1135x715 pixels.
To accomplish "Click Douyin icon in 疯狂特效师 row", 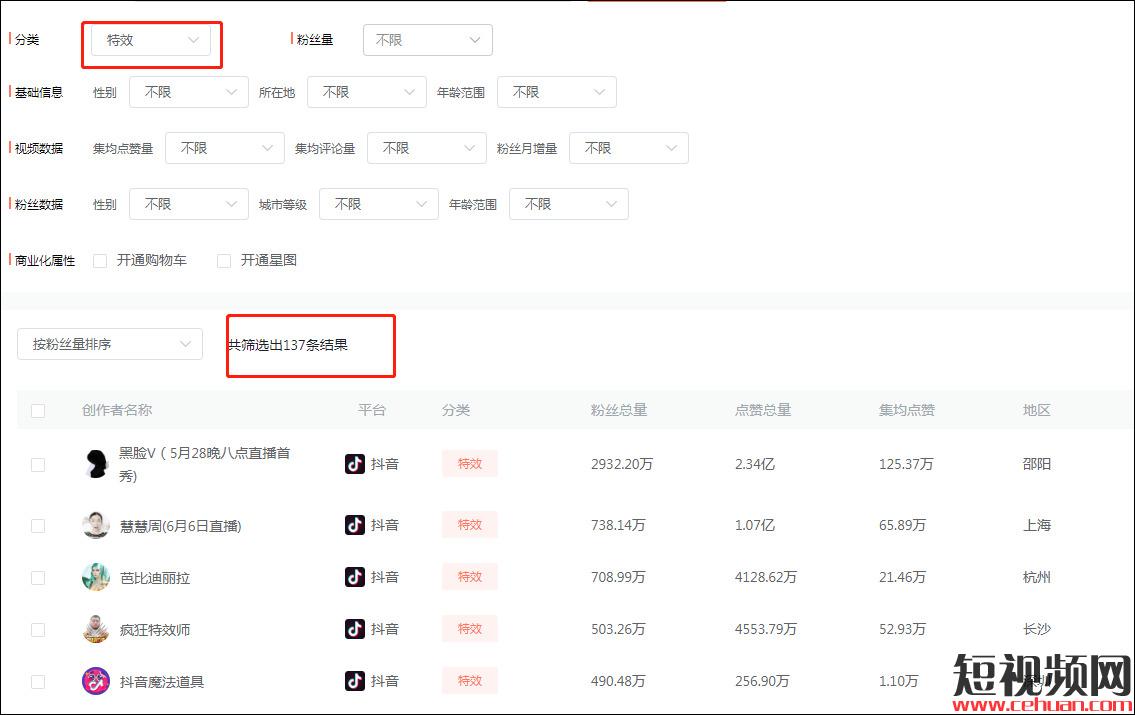I will point(355,629).
